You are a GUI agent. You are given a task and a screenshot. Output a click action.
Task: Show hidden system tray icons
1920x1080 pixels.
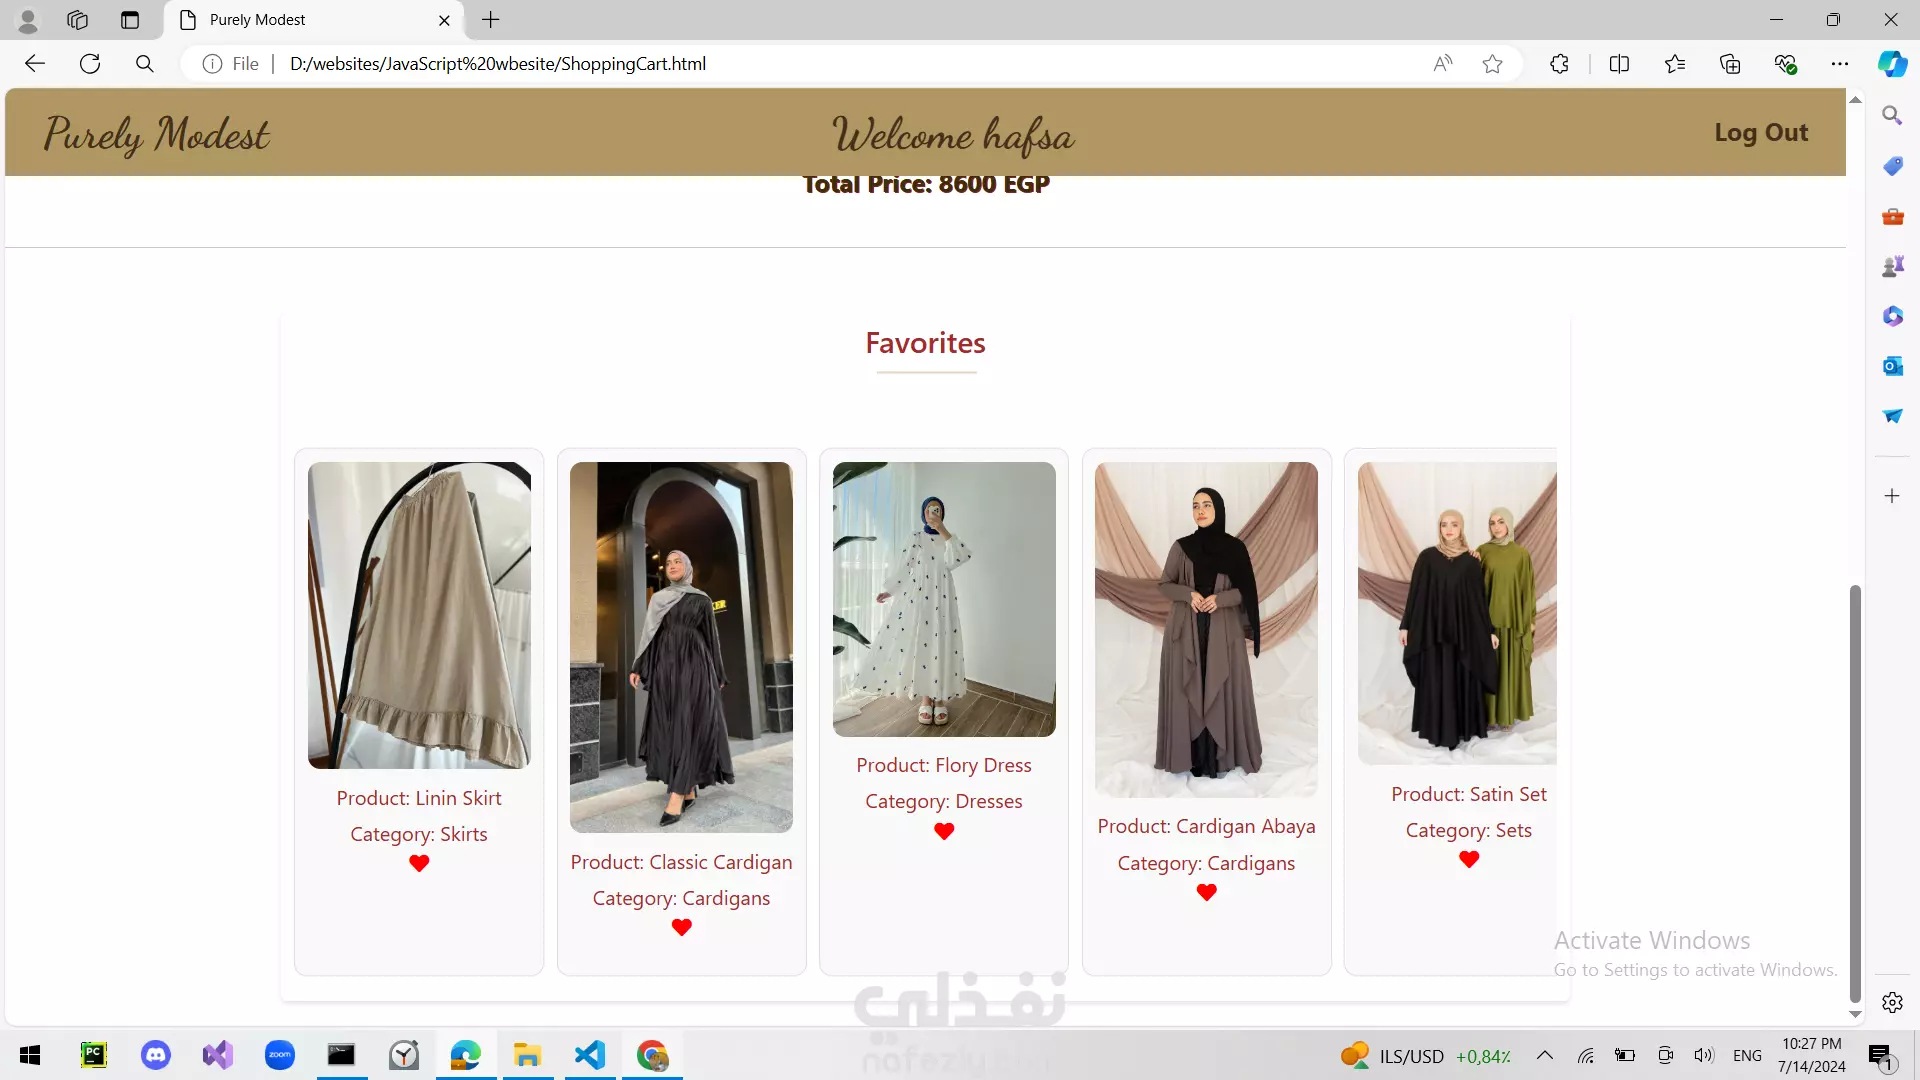[1545, 1055]
